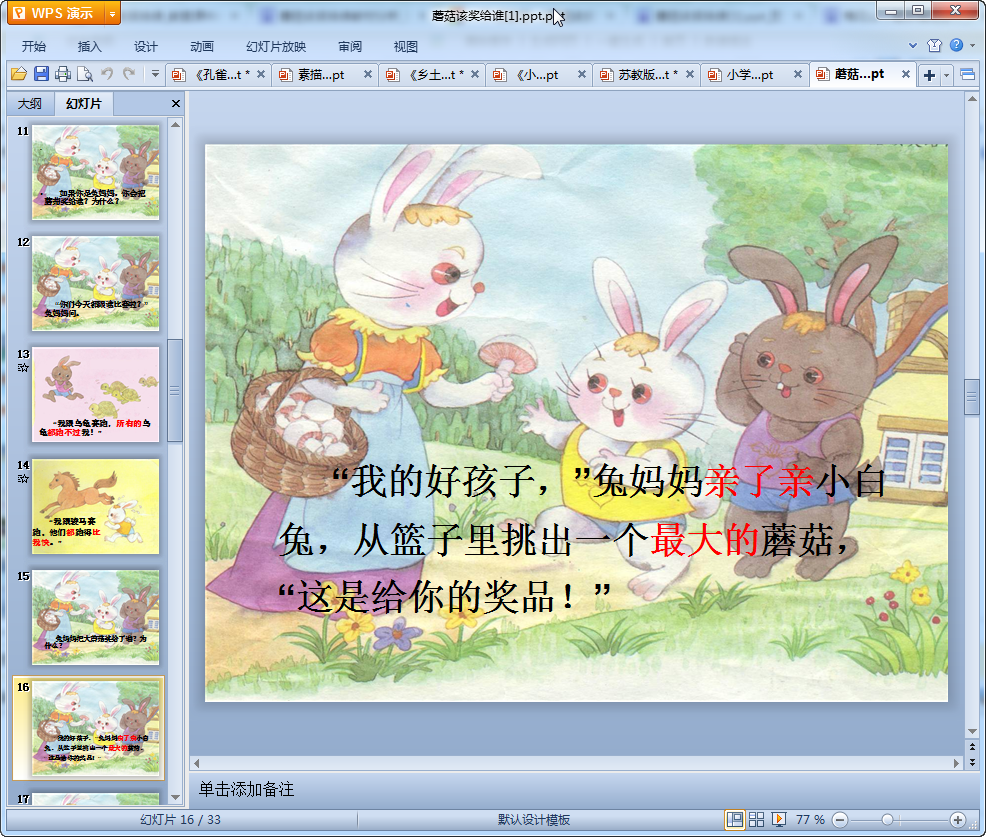Viewport: 986px width, 837px height.
Task: Expand the help dropdown arrow
Action: pyautogui.click(x=972, y=45)
